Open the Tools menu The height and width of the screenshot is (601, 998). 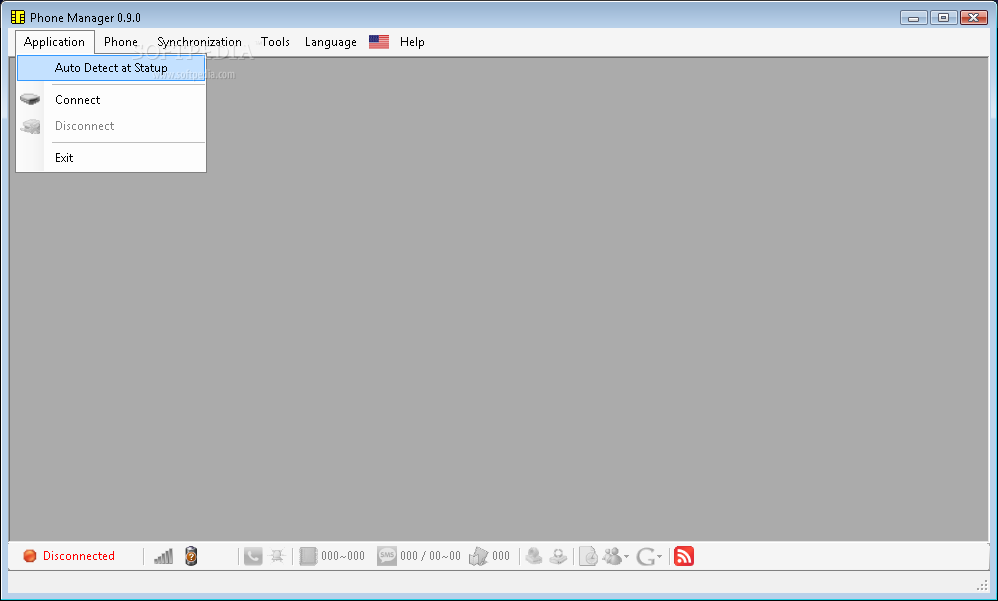(275, 42)
